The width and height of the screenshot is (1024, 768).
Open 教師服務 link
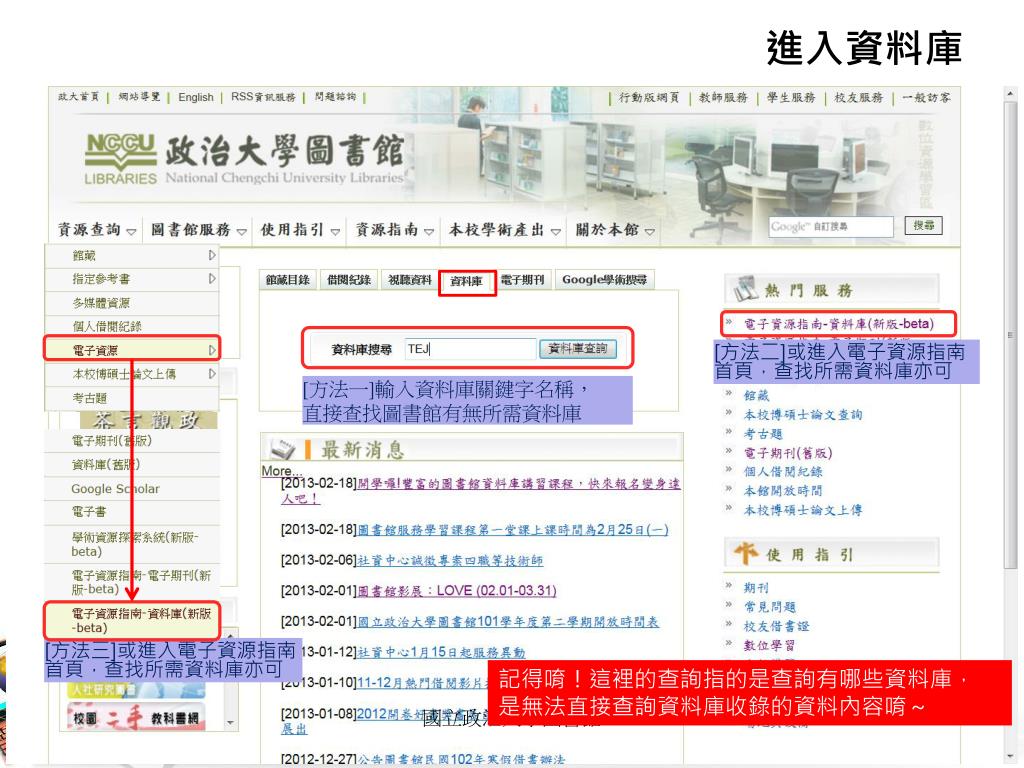[x=723, y=97]
